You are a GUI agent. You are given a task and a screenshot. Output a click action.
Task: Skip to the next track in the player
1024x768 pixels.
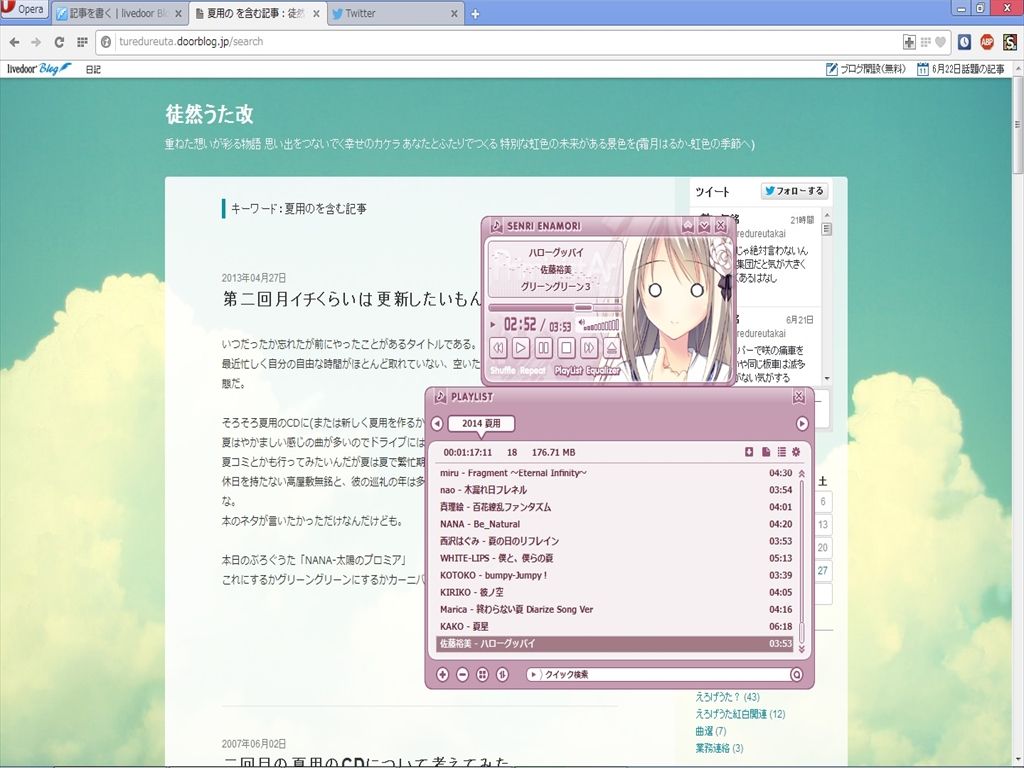[x=589, y=347]
